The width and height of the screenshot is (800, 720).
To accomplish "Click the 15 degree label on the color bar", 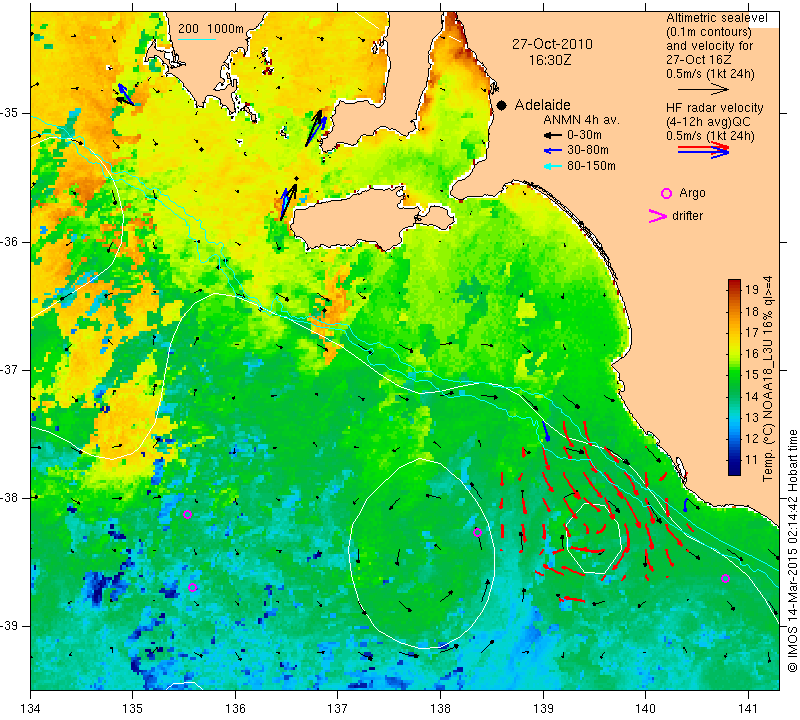I will [752, 375].
